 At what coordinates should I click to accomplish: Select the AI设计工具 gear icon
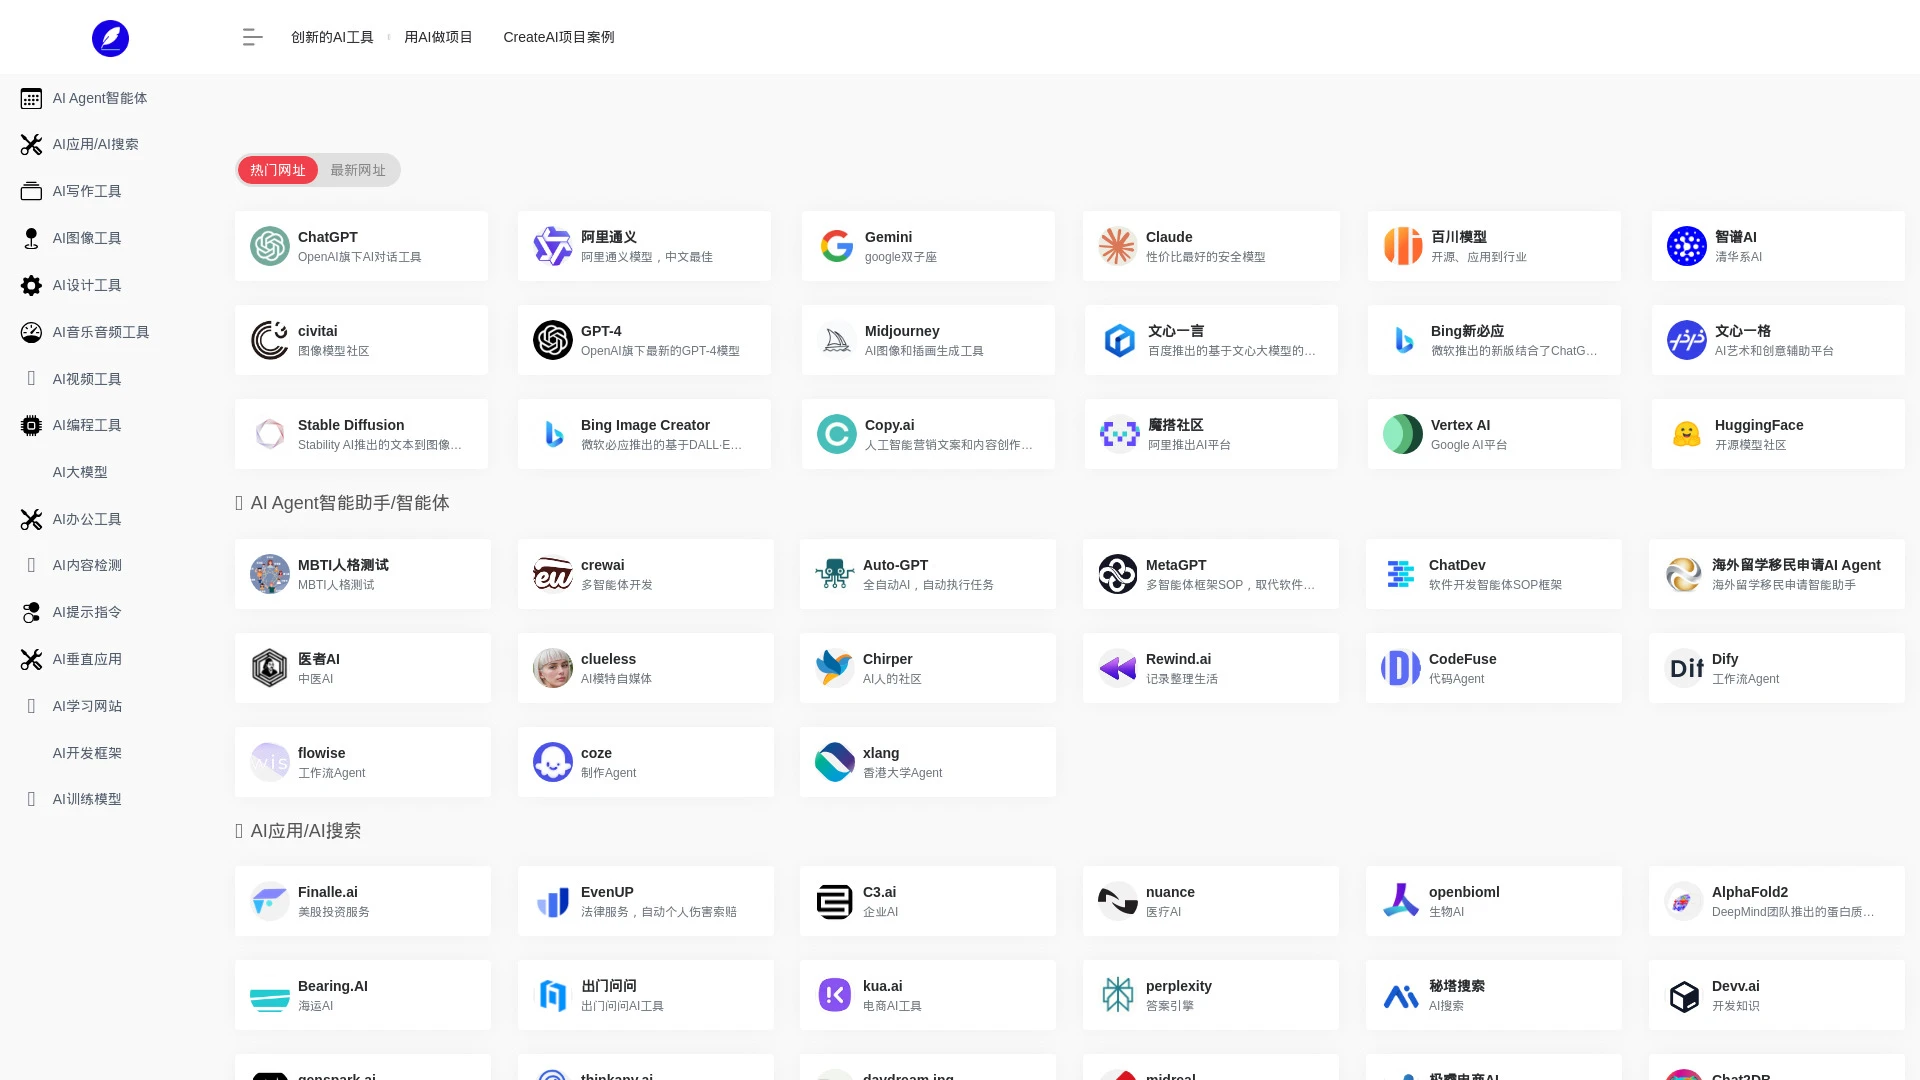click(x=30, y=285)
